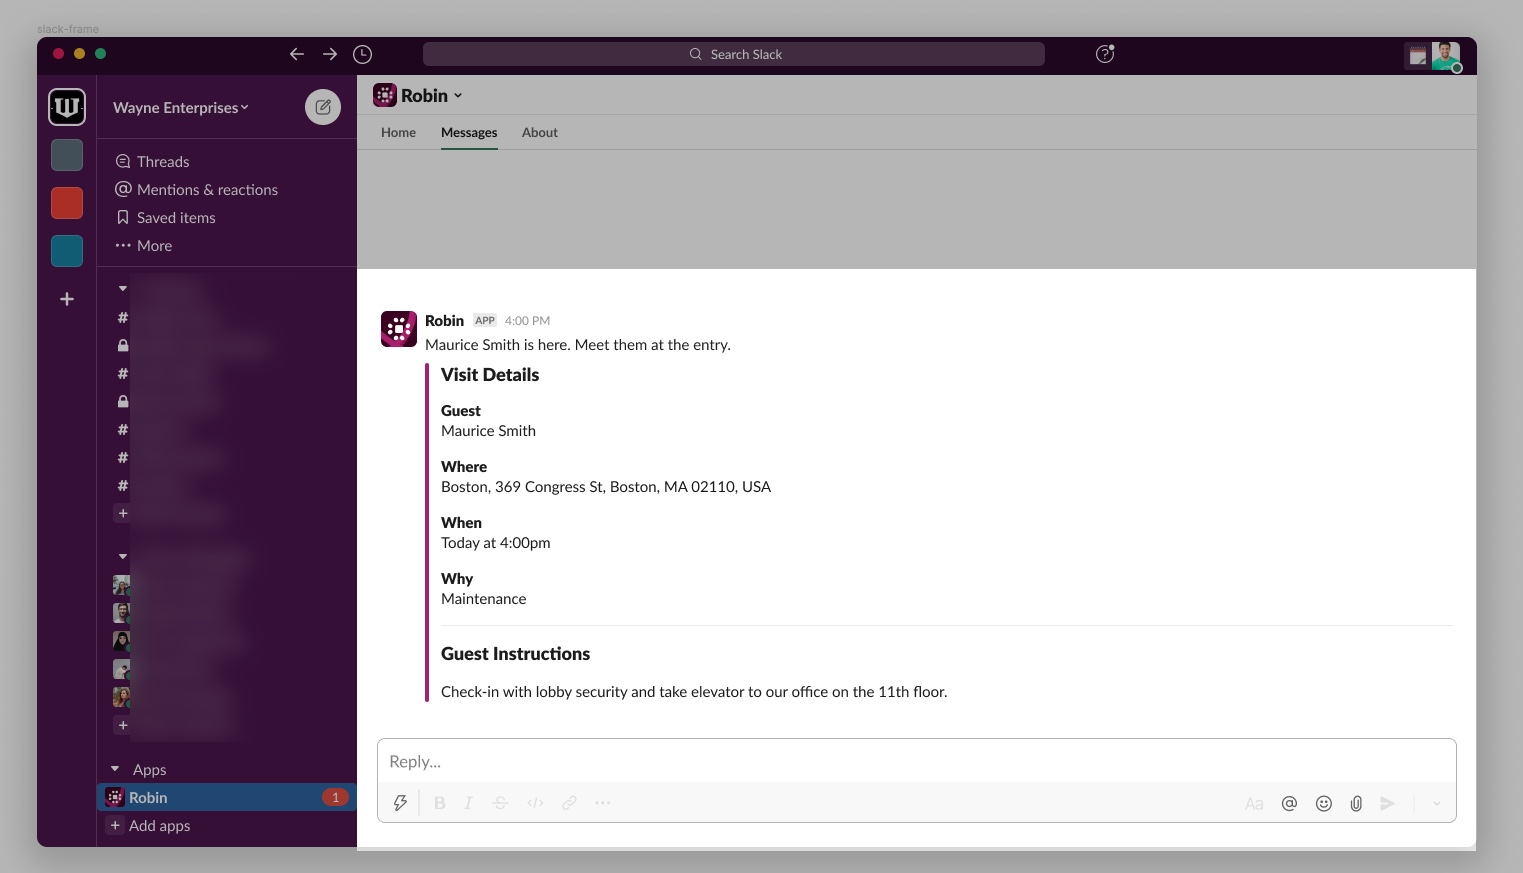This screenshot has height=873, width=1523.
Task: Toggle italic formatting
Action: click(x=468, y=803)
